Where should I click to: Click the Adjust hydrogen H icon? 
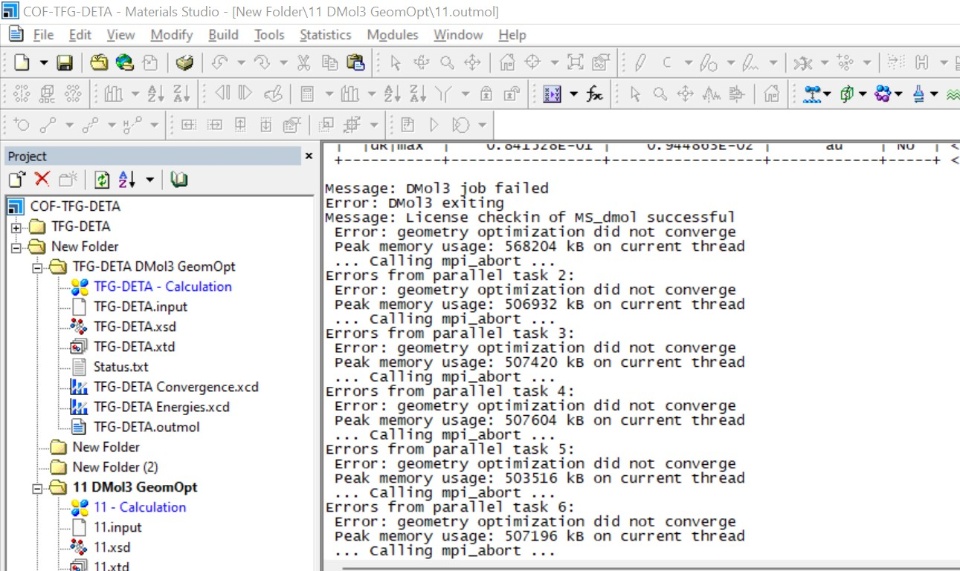coord(921,62)
